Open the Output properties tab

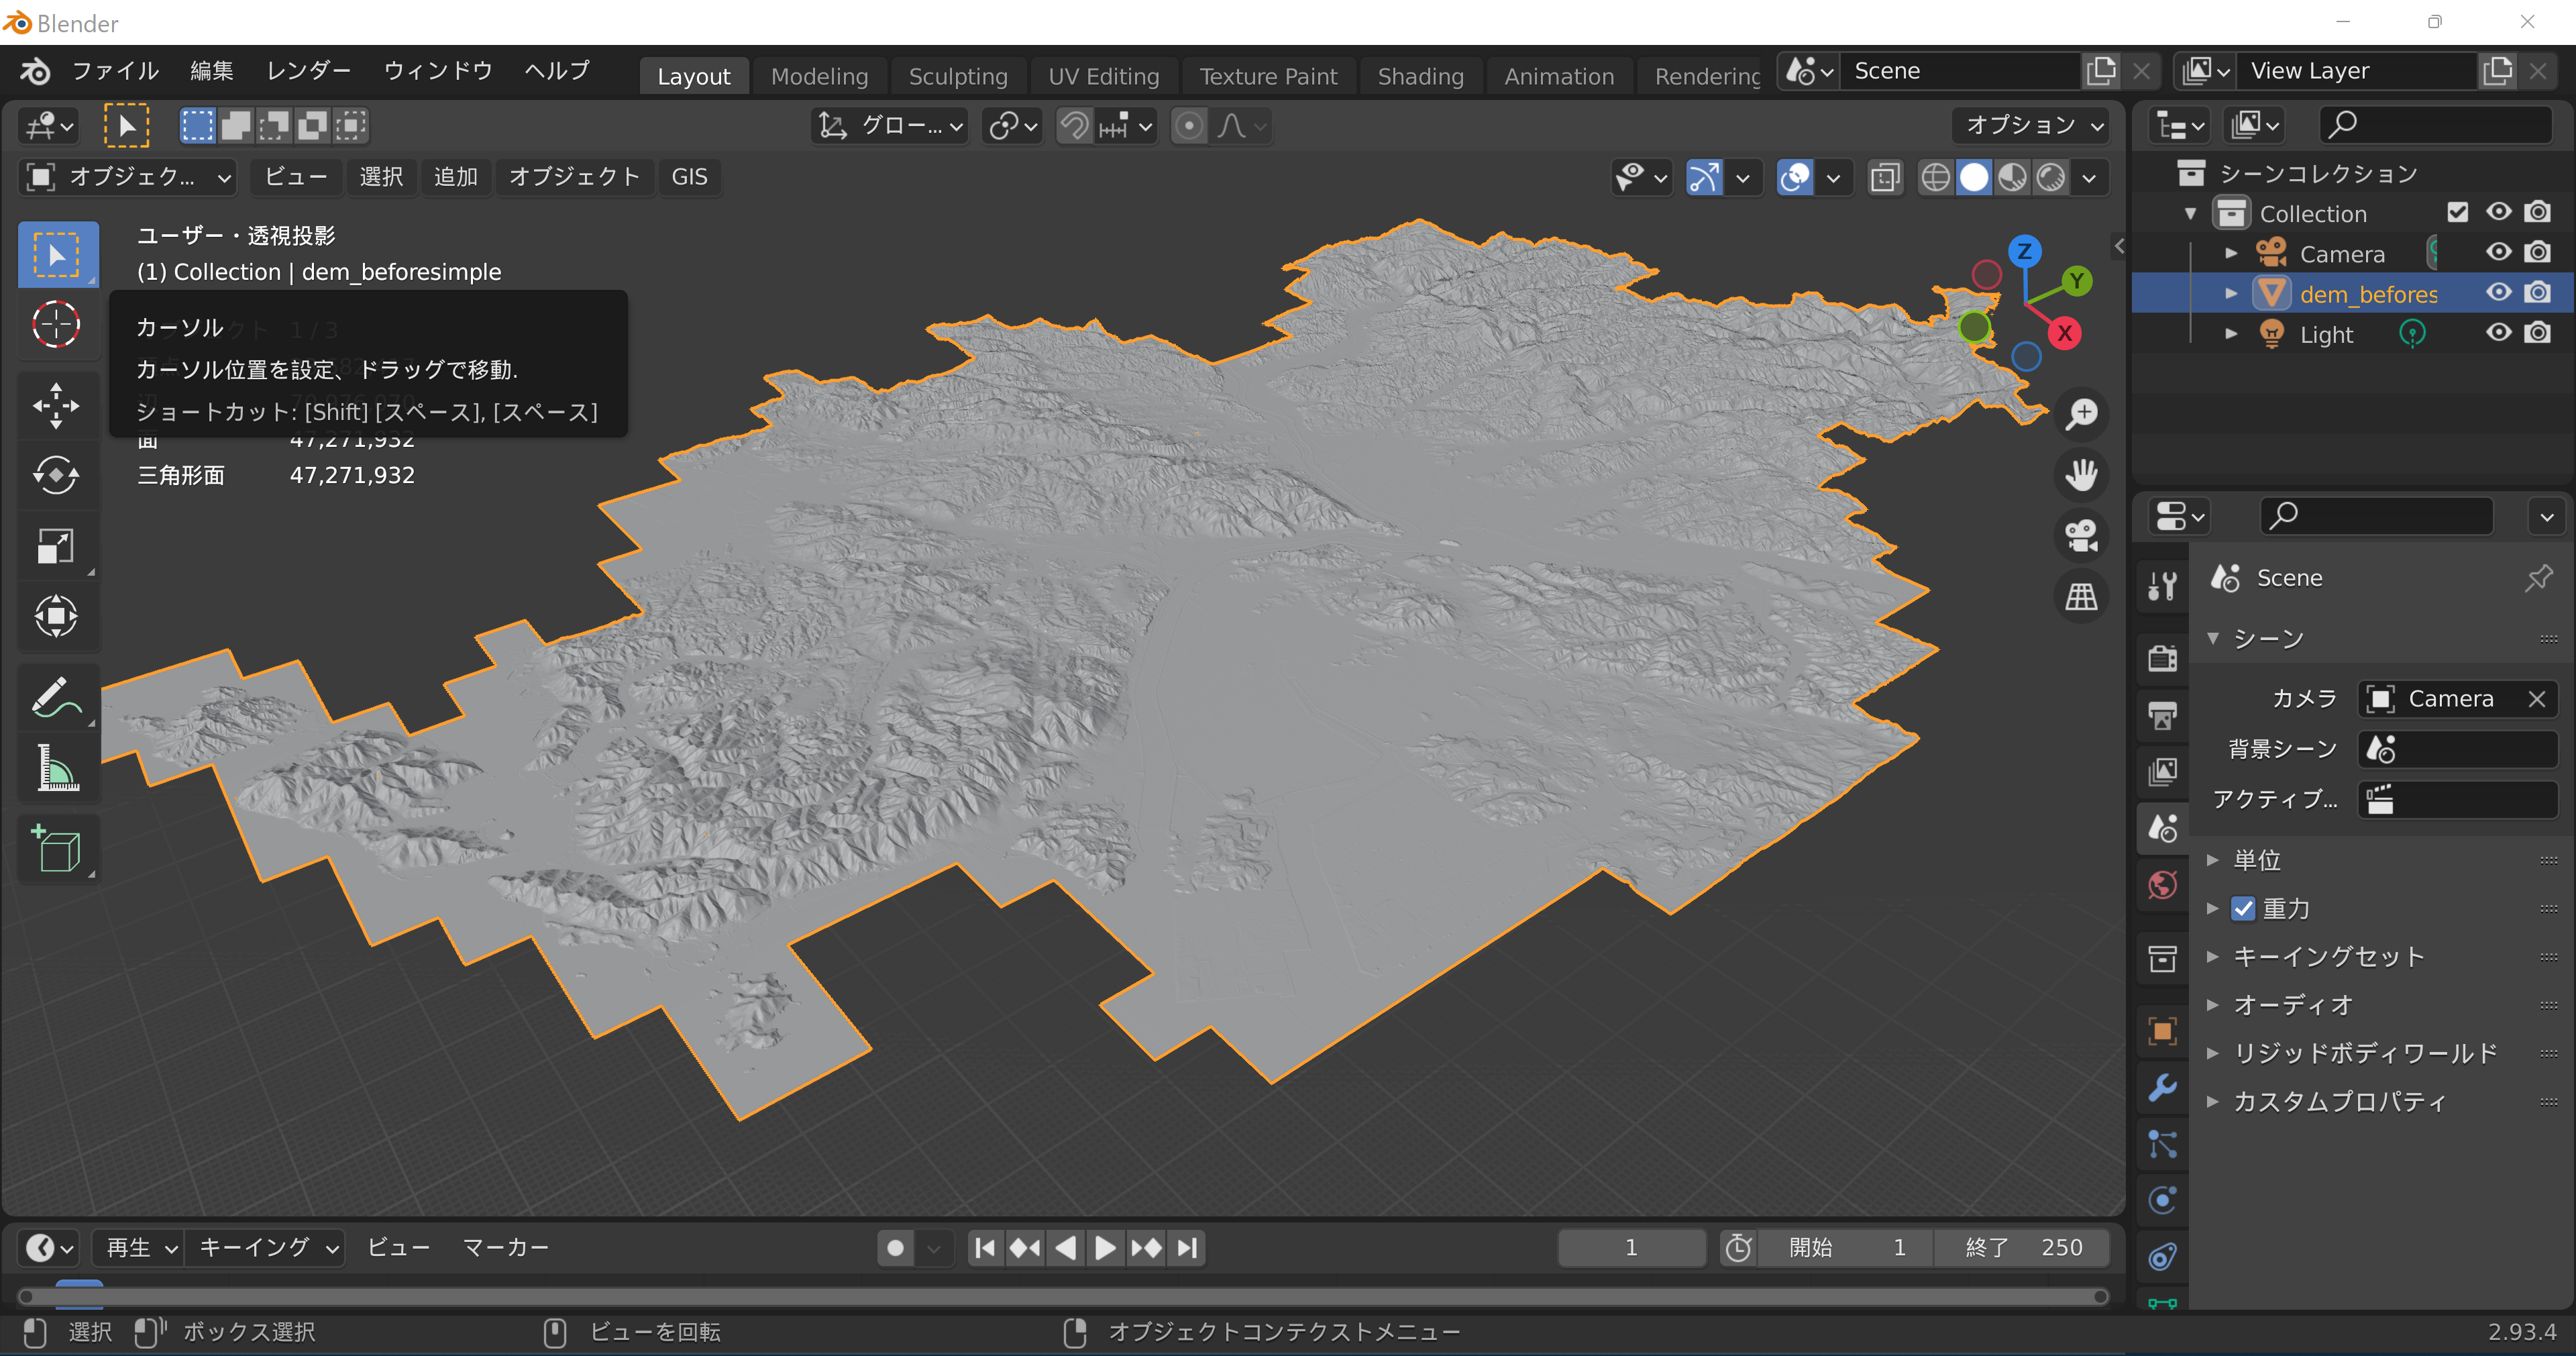2162,715
